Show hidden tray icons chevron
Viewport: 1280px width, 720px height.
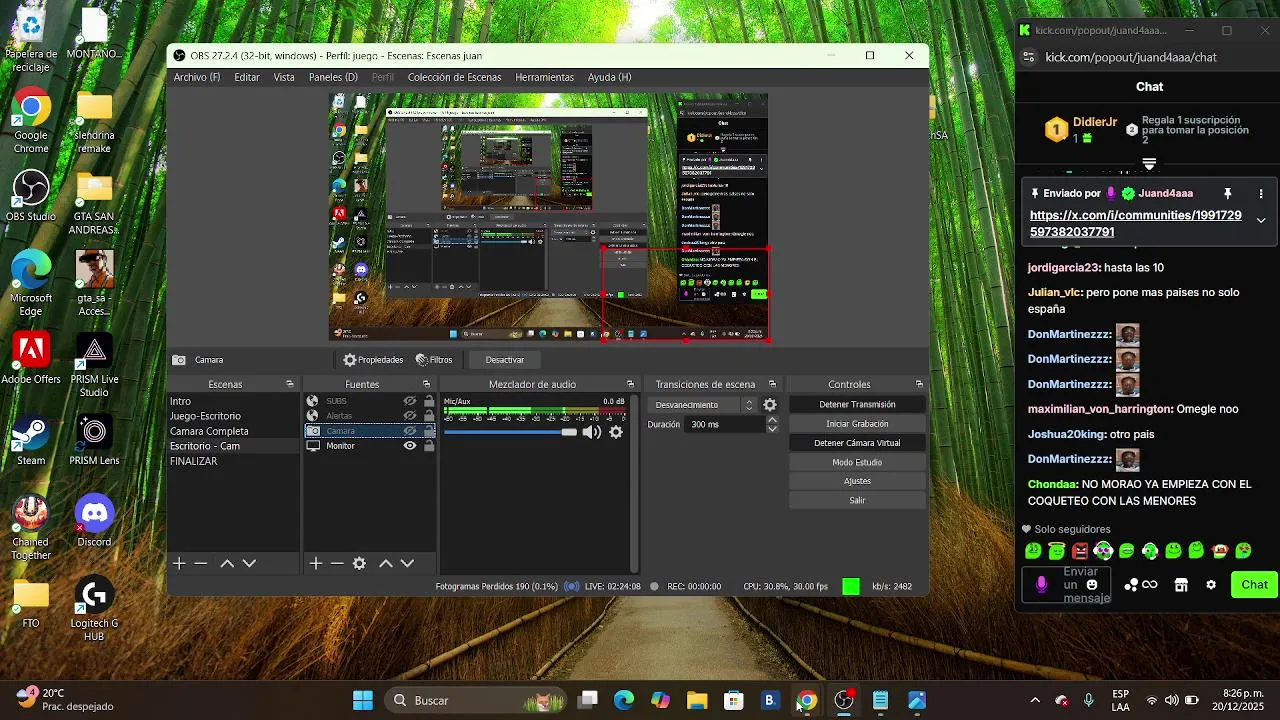[1035, 700]
